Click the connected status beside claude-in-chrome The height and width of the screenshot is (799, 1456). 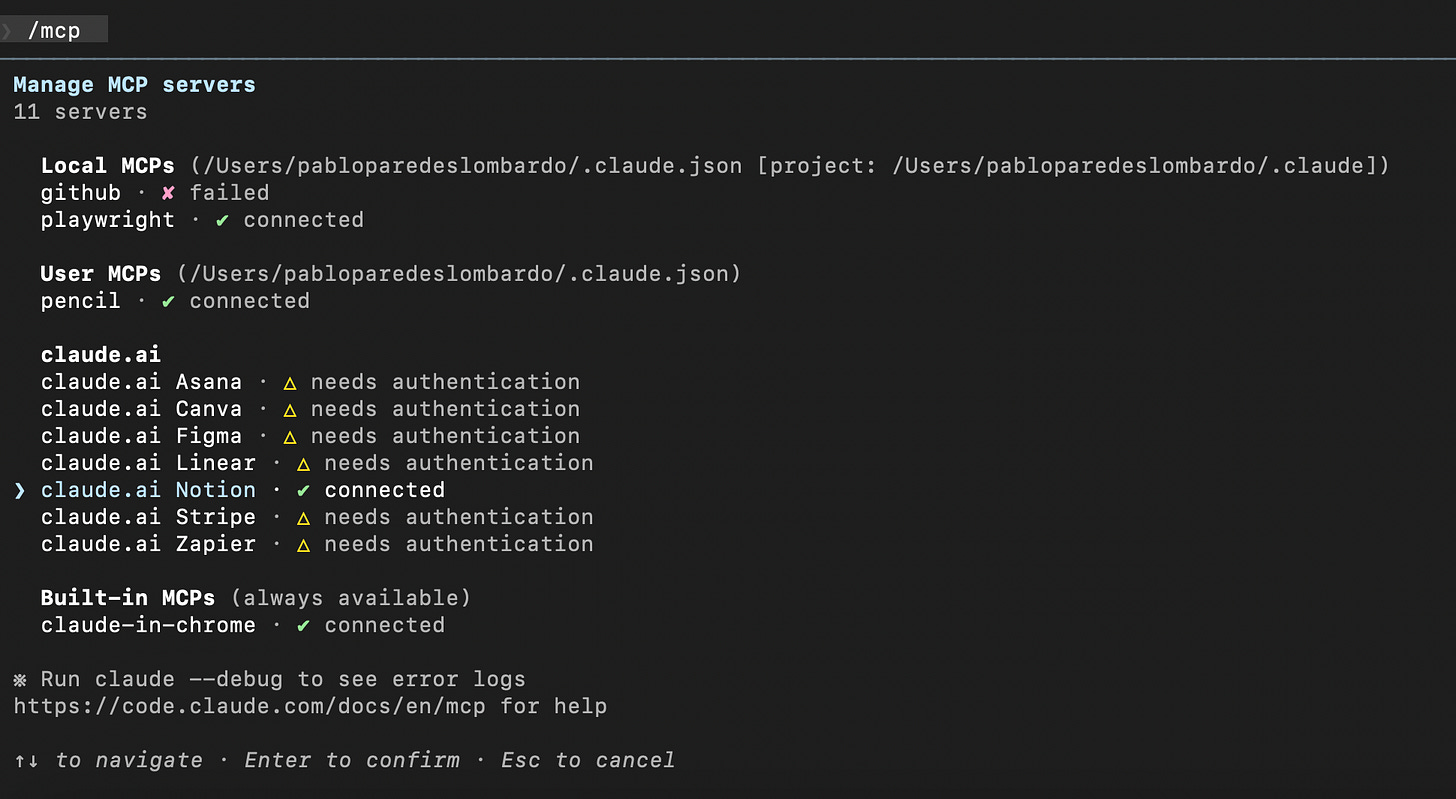[385, 624]
